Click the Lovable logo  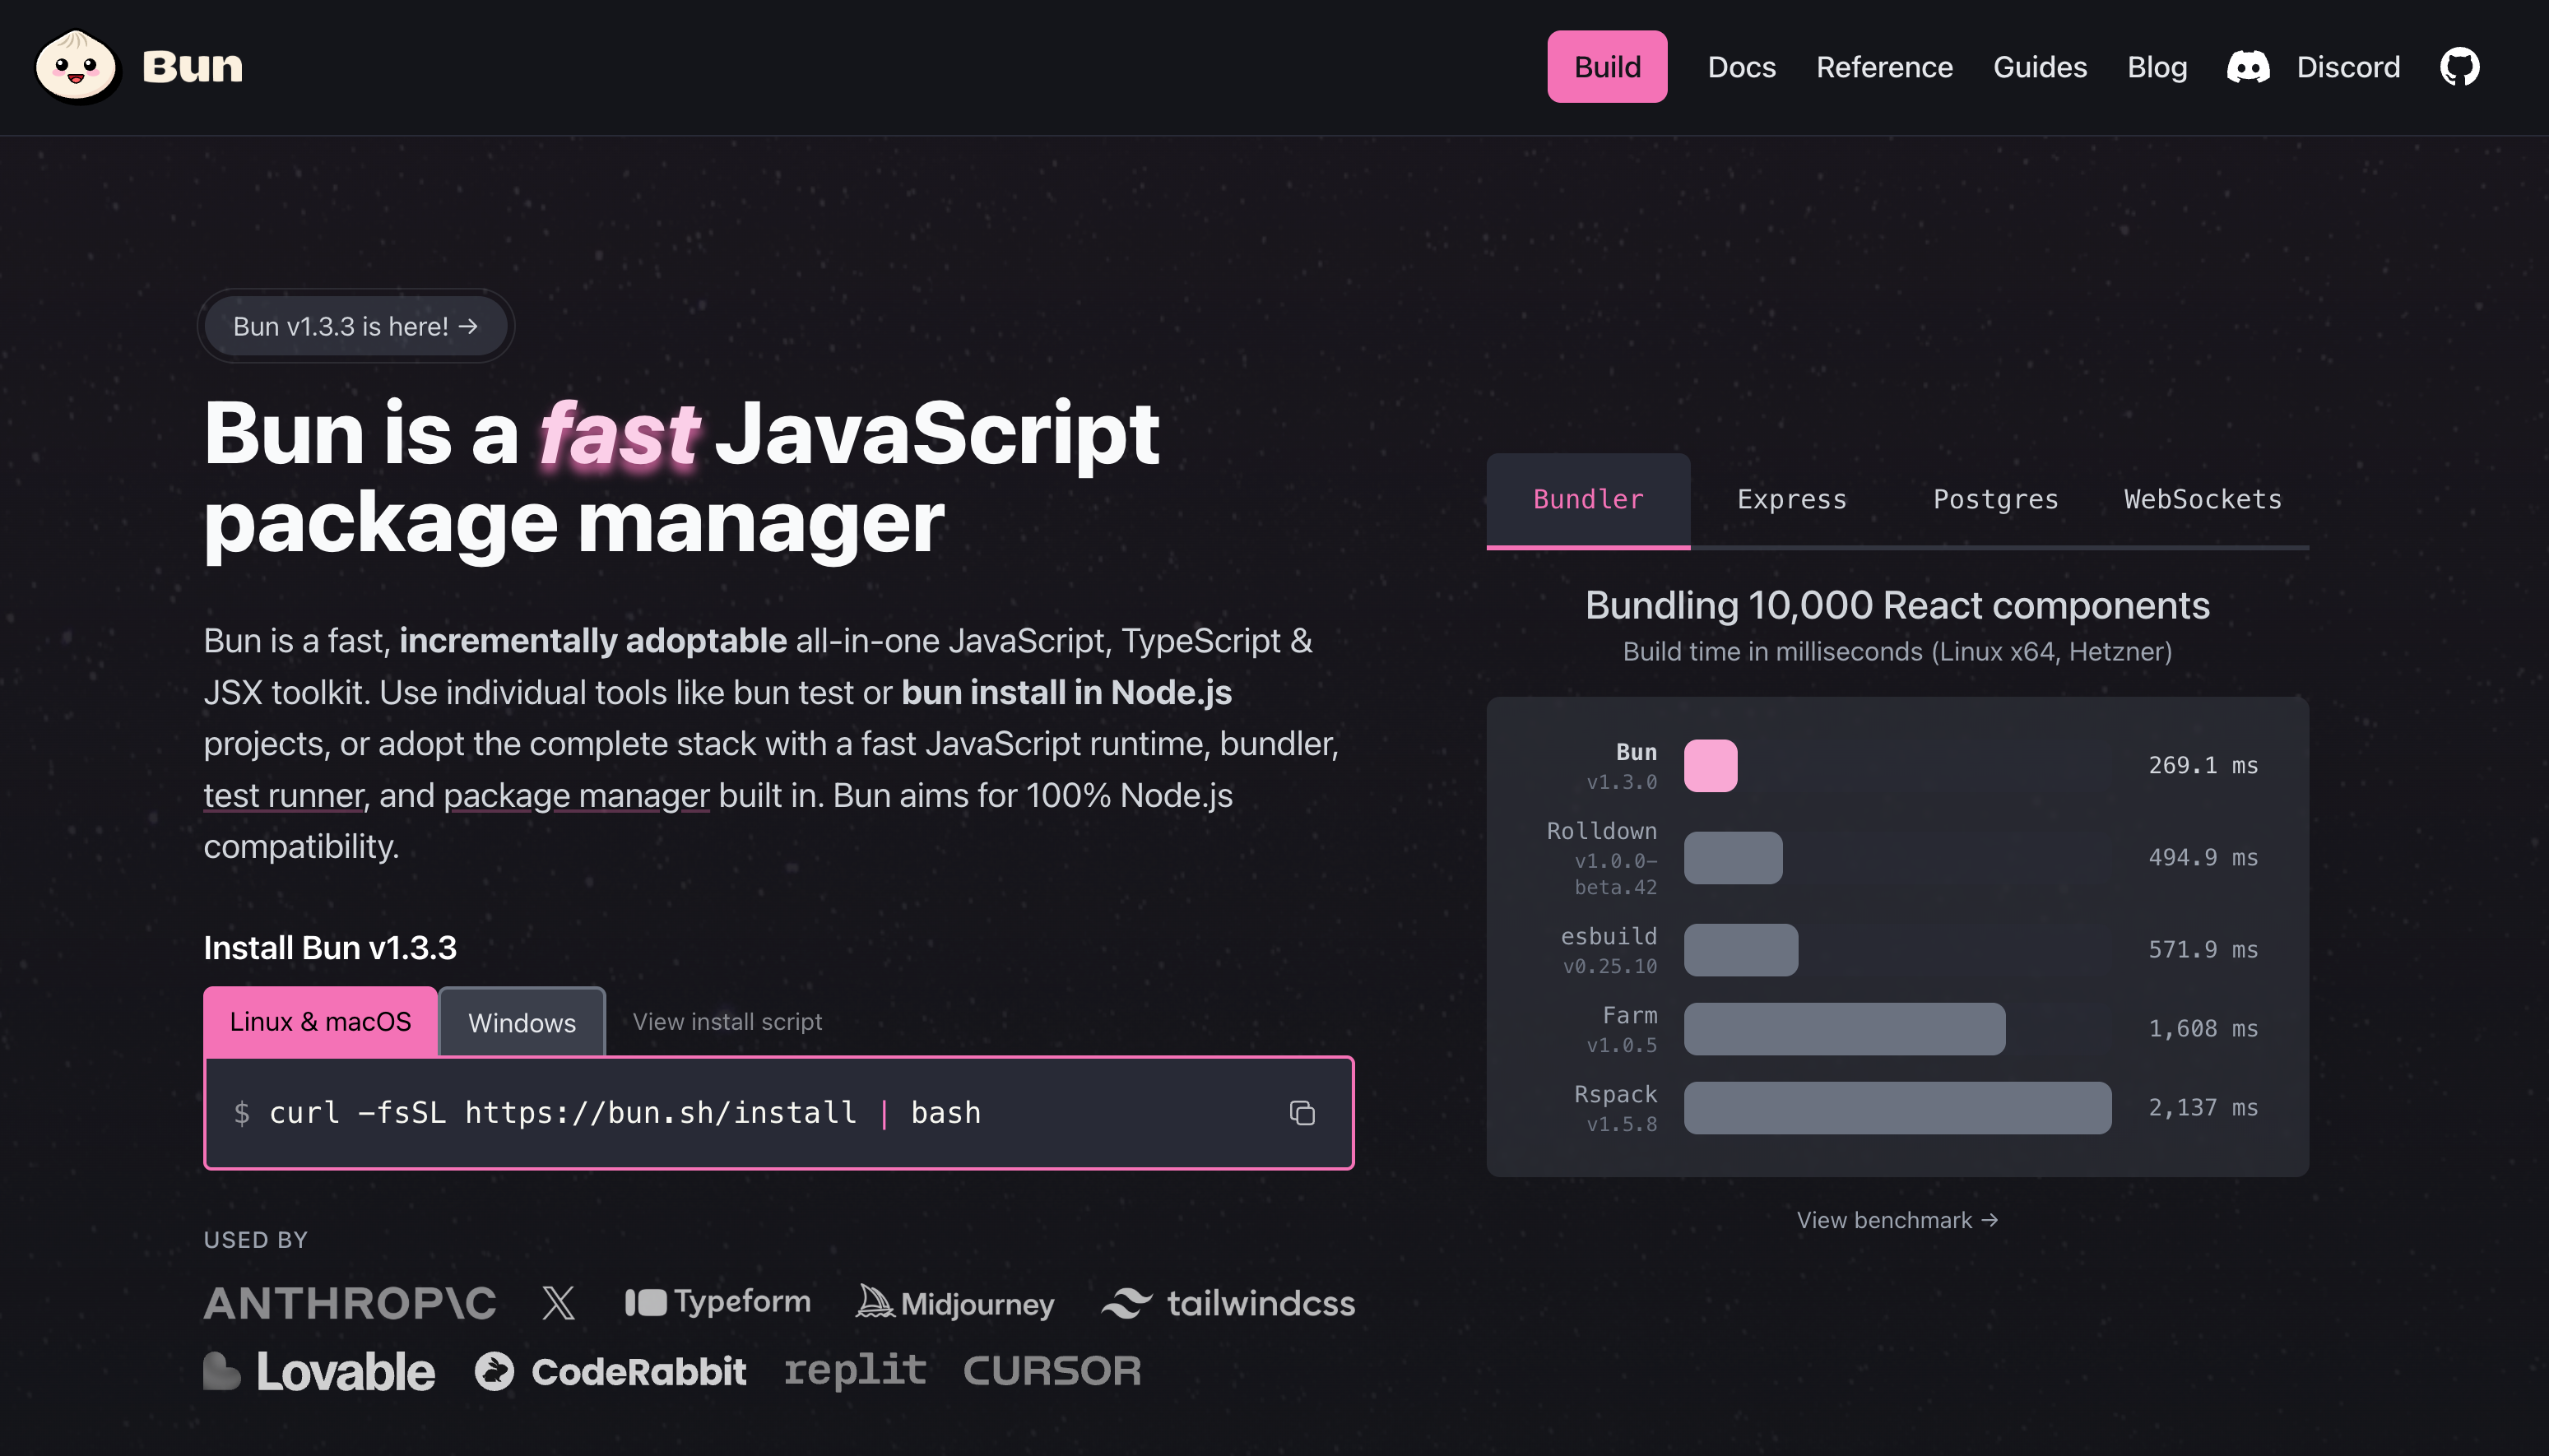(319, 1371)
